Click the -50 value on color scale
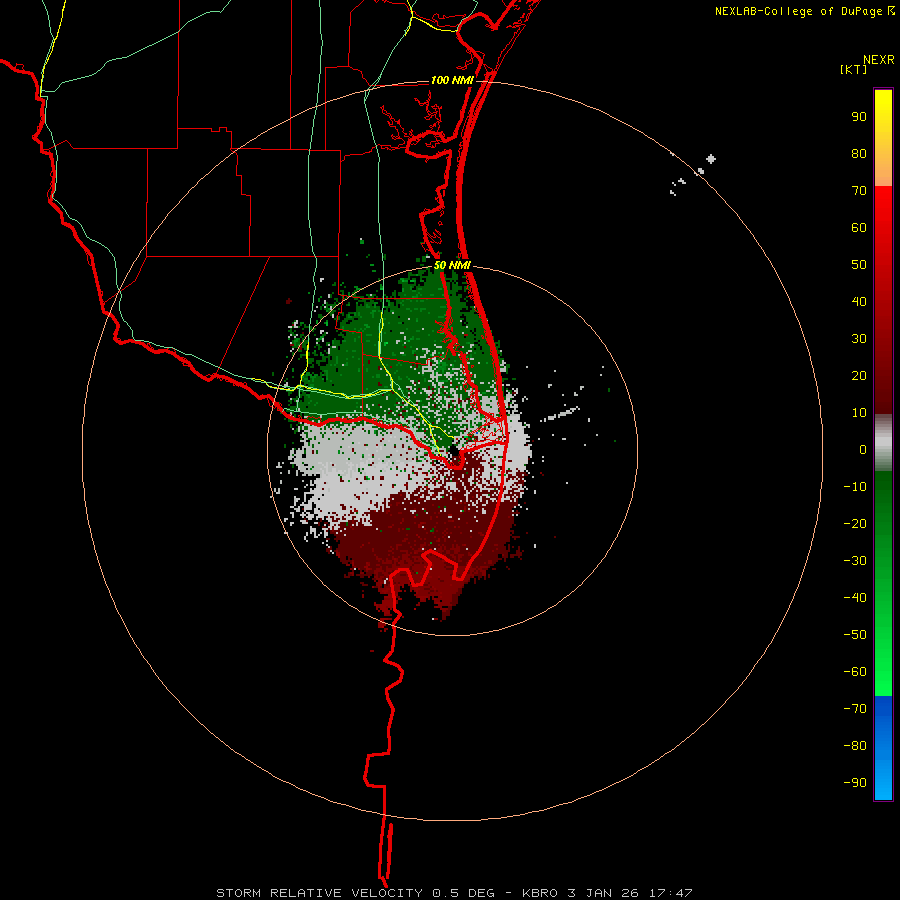Screen dimensions: 900x900 pos(855,635)
